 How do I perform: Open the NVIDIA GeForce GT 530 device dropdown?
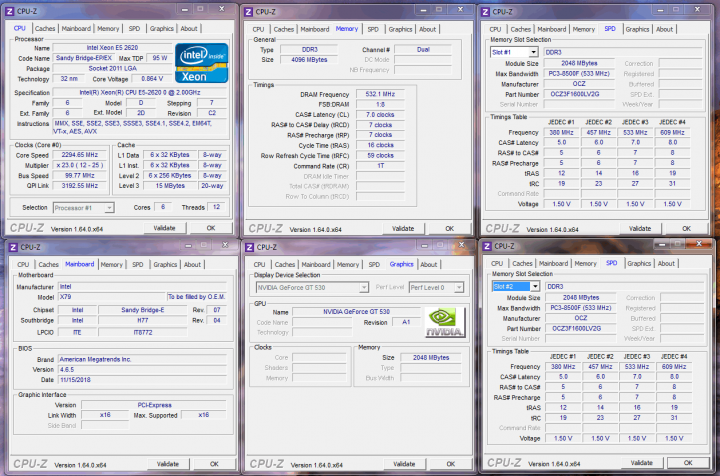coord(364,288)
